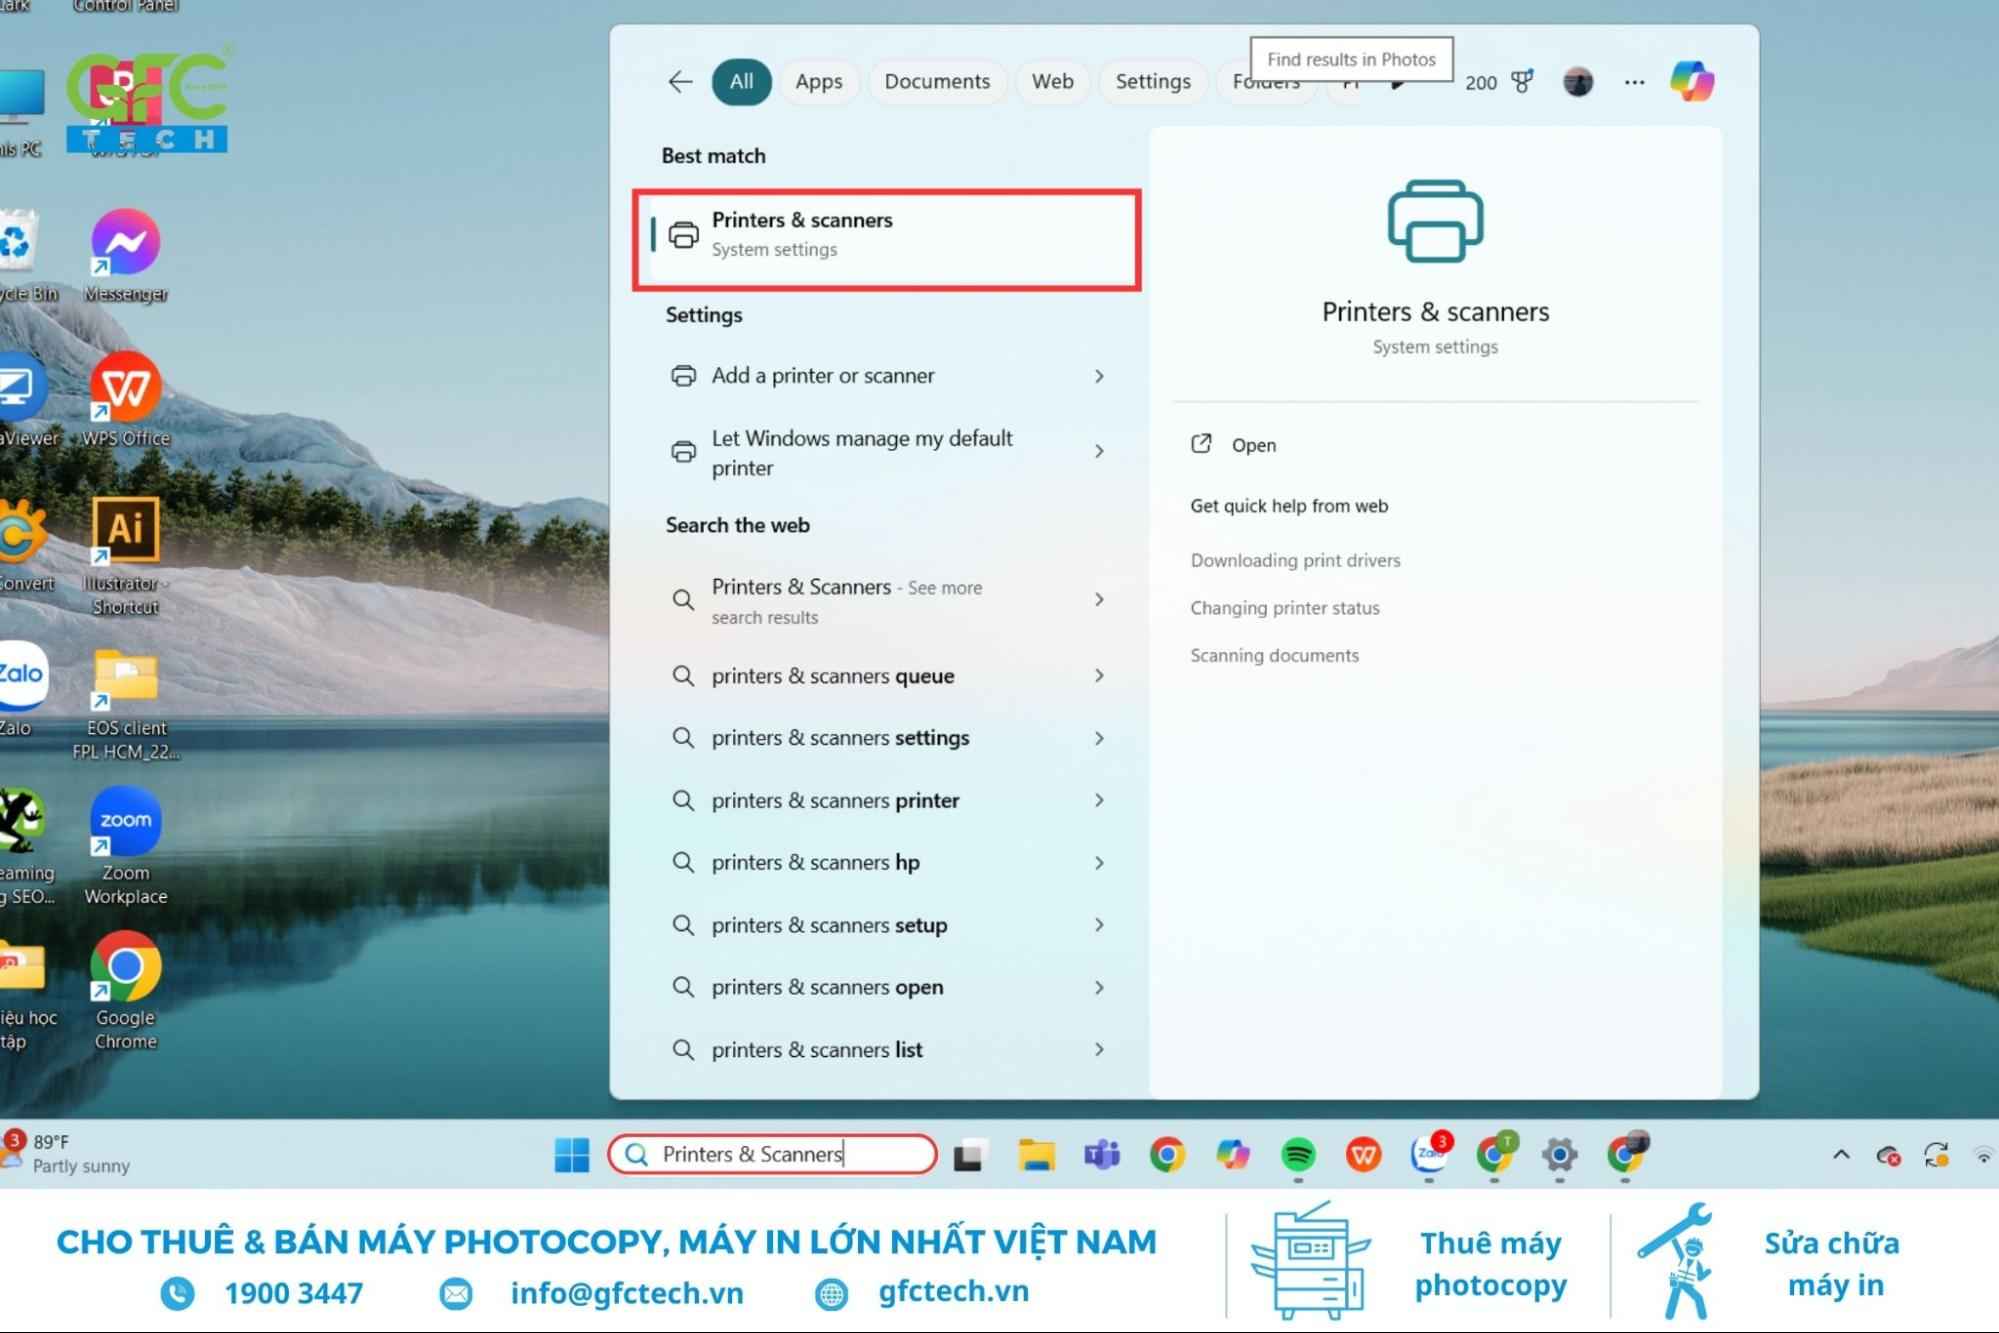Open Task View on the taskbar
The width and height of the screenshot is (1999, 1333).
click(969, 1156)
